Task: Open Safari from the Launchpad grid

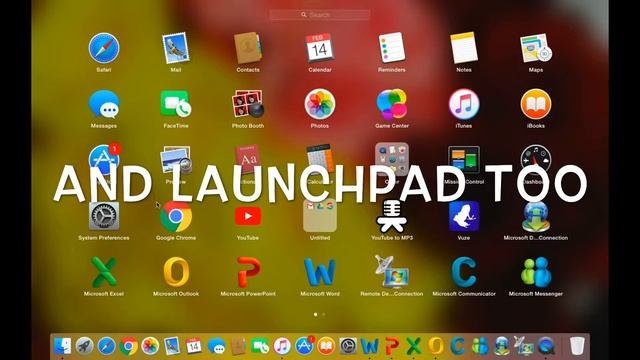Action: (x=104, y=48)
